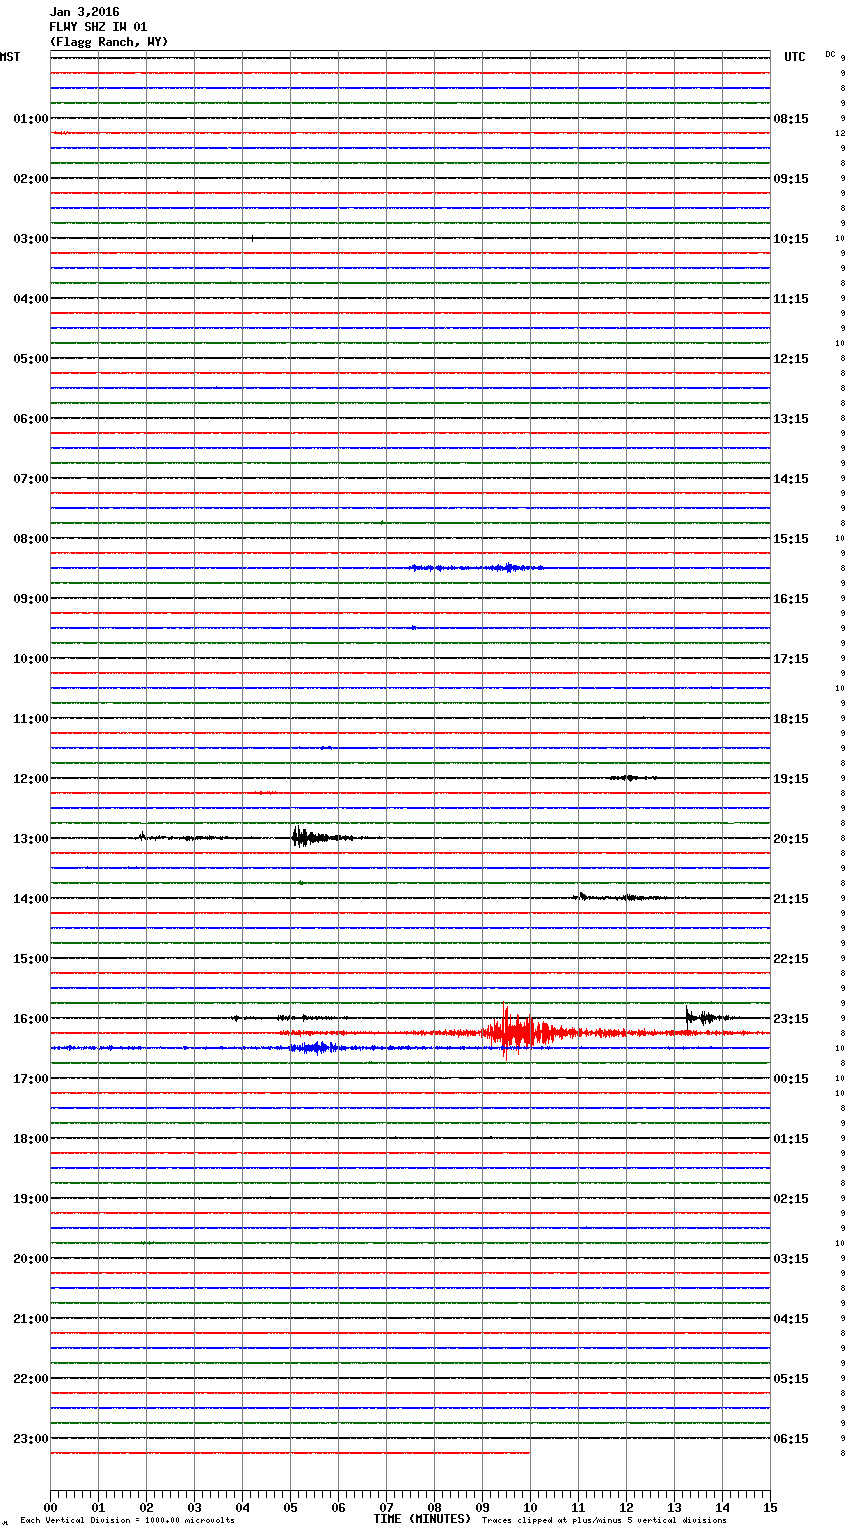The height and width of the screenshot is (1534, 850).
Task: Click the 03:15 UTC time label
Action: tap(791, 1259)
